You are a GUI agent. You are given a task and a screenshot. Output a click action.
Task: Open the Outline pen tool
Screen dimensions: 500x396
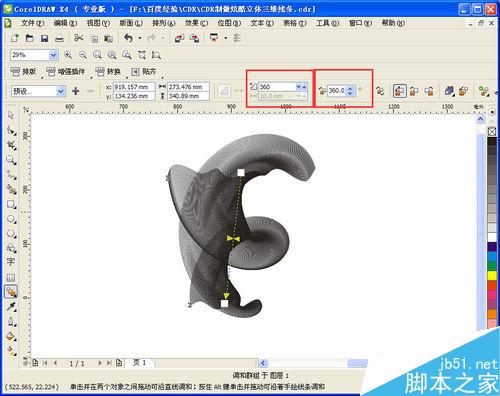click(x=11, y=322)
